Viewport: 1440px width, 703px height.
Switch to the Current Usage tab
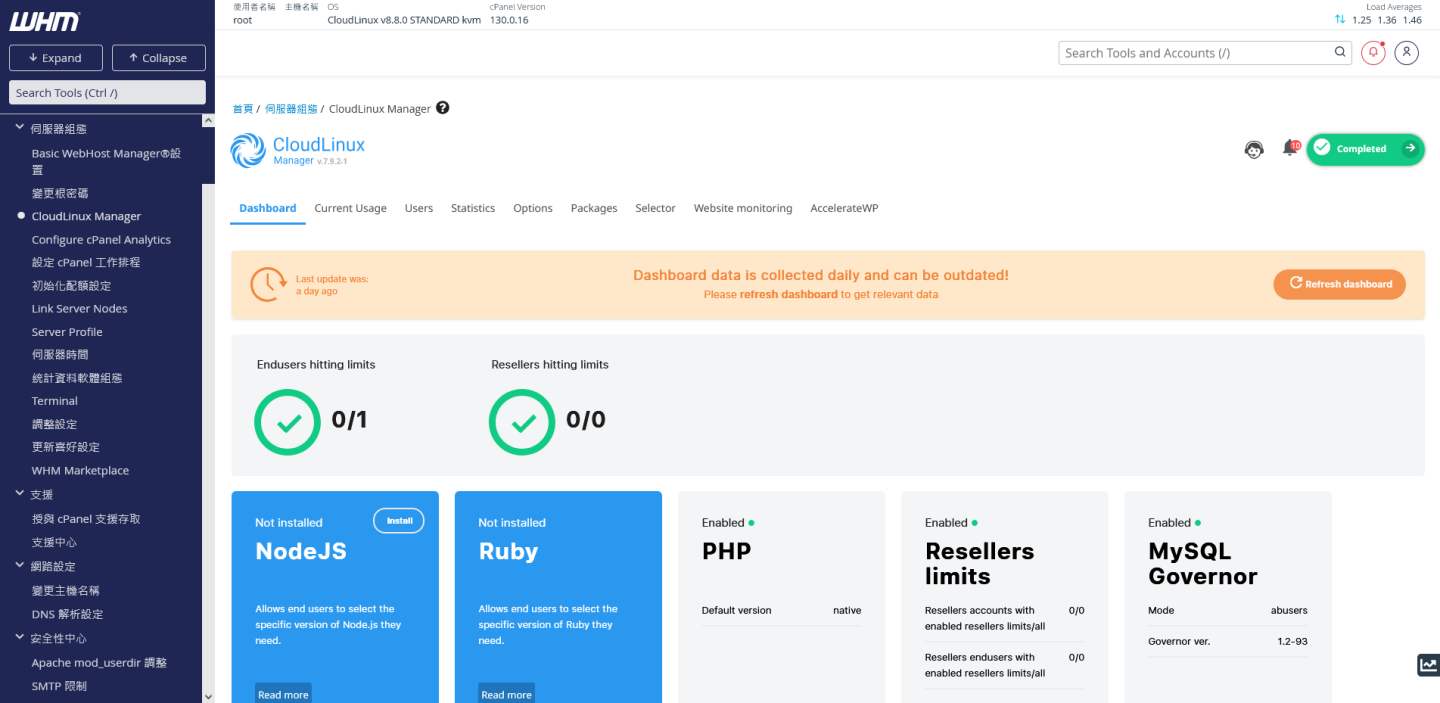pyautogui.click(x=350, y=208)
